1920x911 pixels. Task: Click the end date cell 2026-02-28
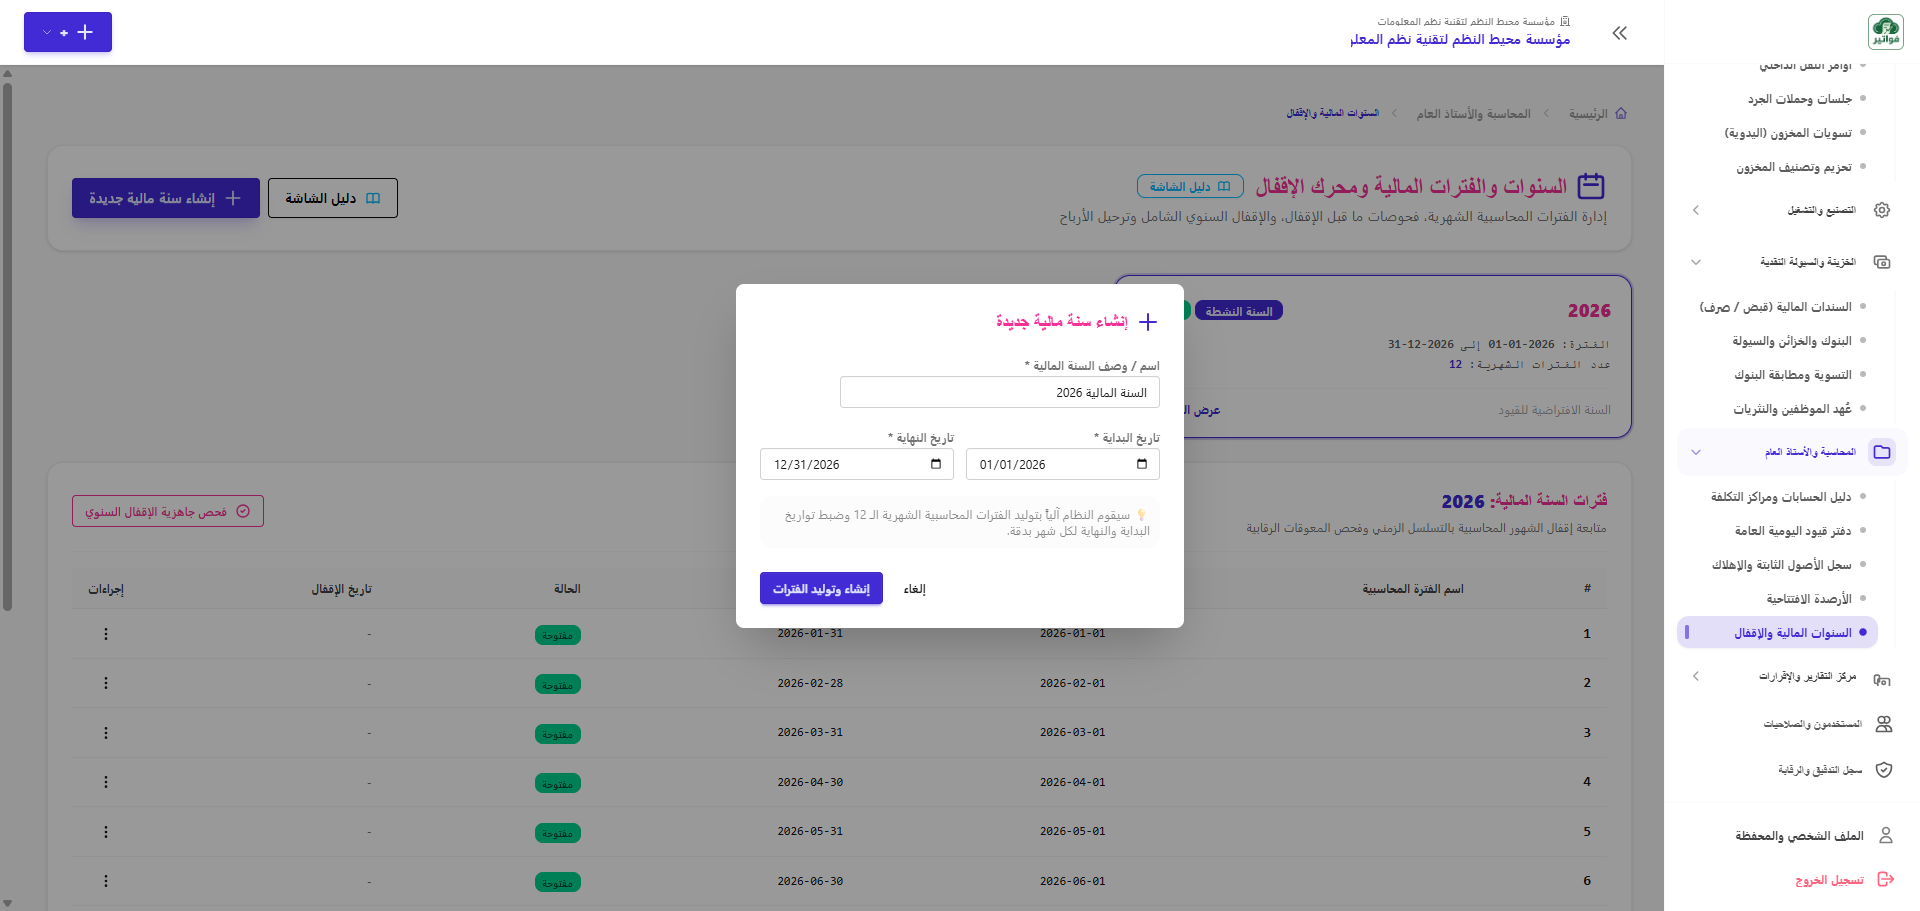coord(810,683)
